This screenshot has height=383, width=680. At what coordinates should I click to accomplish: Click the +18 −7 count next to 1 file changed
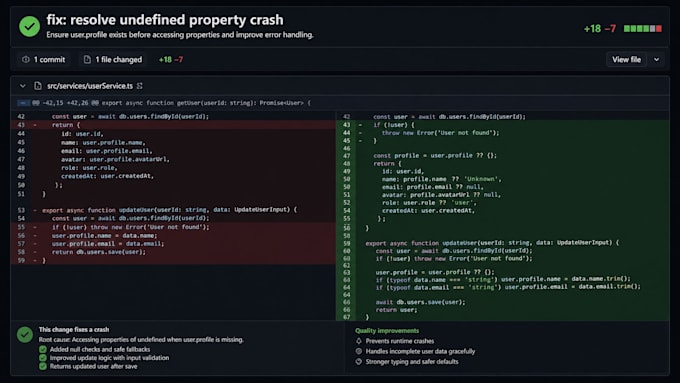point(171,59)
